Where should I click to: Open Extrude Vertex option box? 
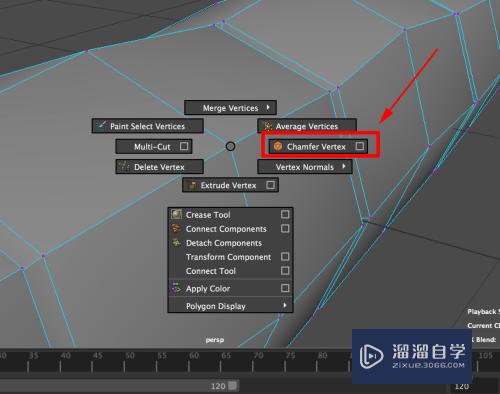coord(270,185)
